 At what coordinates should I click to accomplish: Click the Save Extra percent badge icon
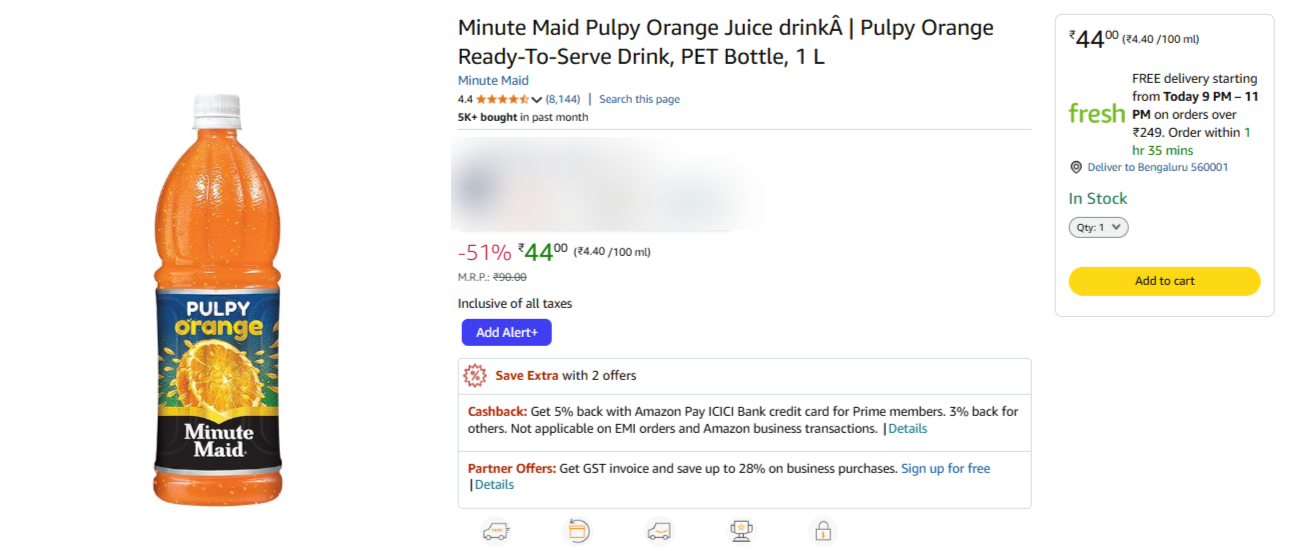(475, 376)
